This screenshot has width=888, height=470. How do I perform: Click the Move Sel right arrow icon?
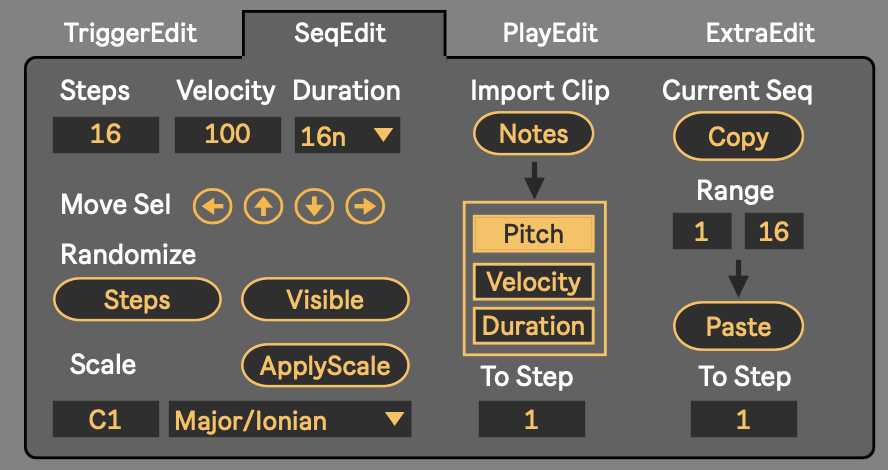tap(366, 207)
